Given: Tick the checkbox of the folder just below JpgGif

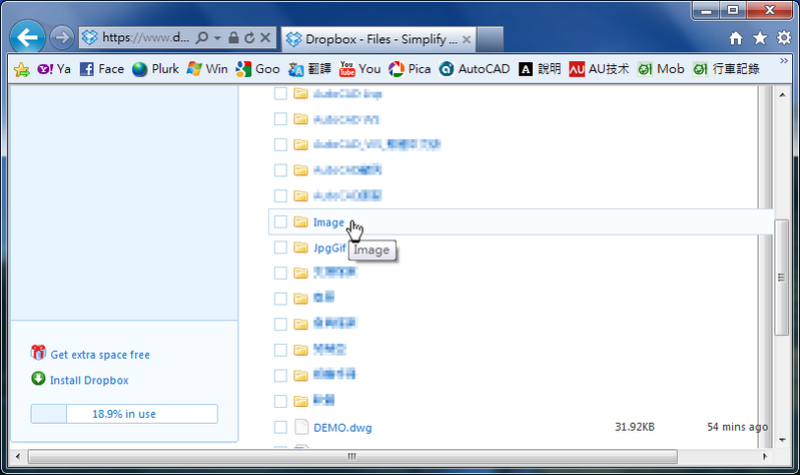Looking at the screenshot, I should click(x=280, y=273).
